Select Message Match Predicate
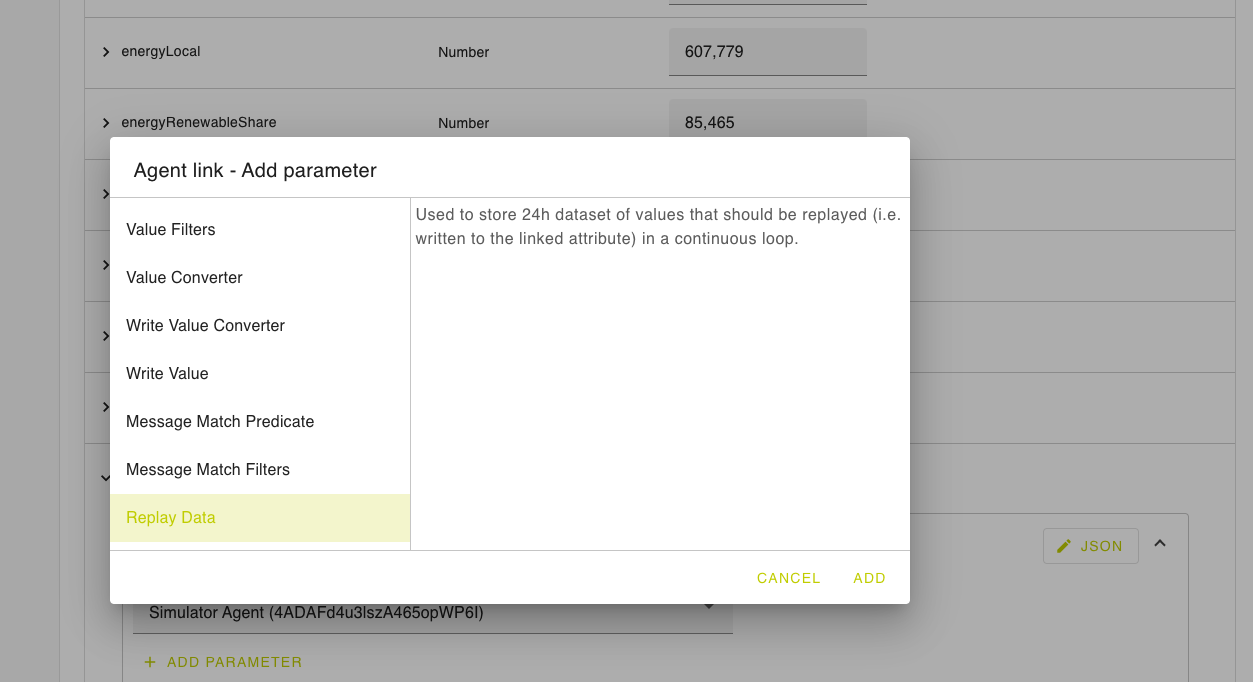Viewport: 1253px width, 682px height. tap(220, 422)
